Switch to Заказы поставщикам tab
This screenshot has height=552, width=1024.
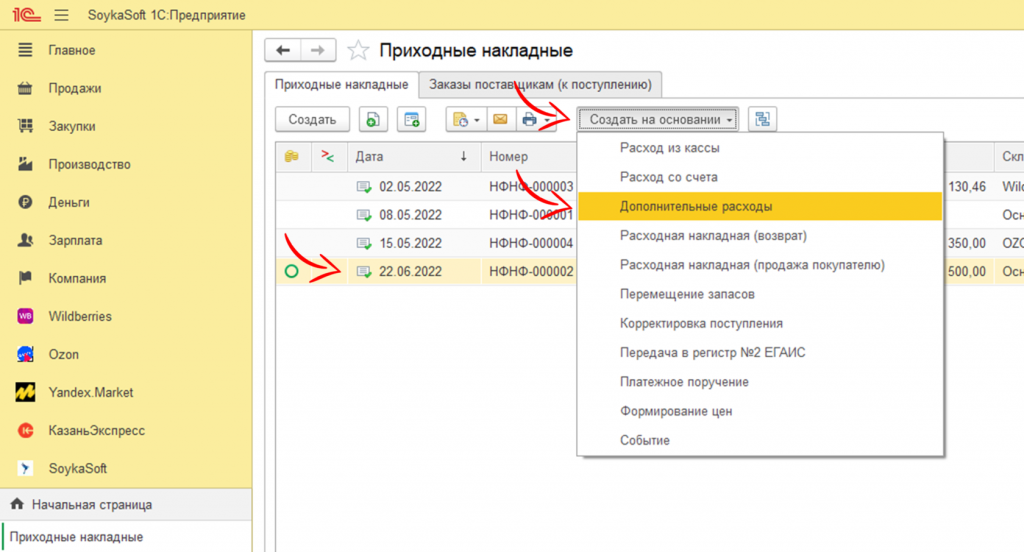[x=540, y=85]
